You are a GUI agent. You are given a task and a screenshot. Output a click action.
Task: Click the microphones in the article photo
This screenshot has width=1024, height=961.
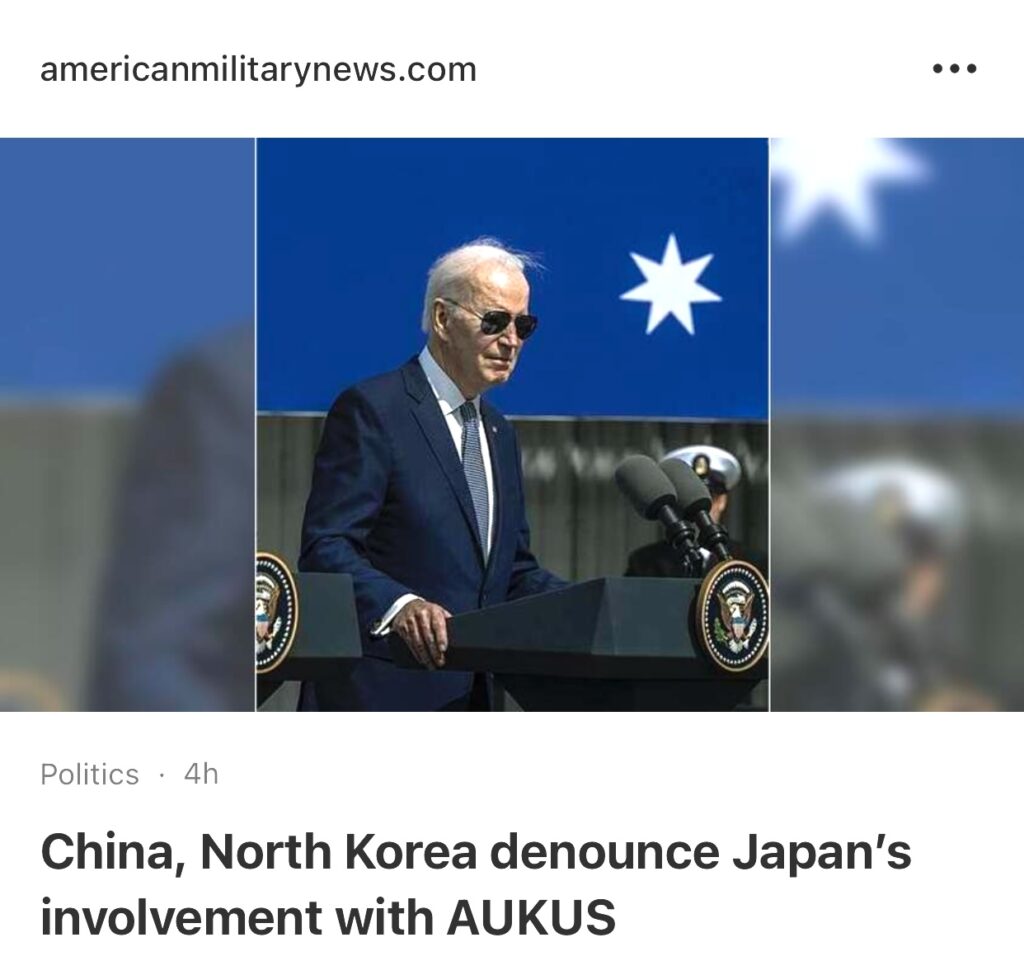click(x=673, y=506)
